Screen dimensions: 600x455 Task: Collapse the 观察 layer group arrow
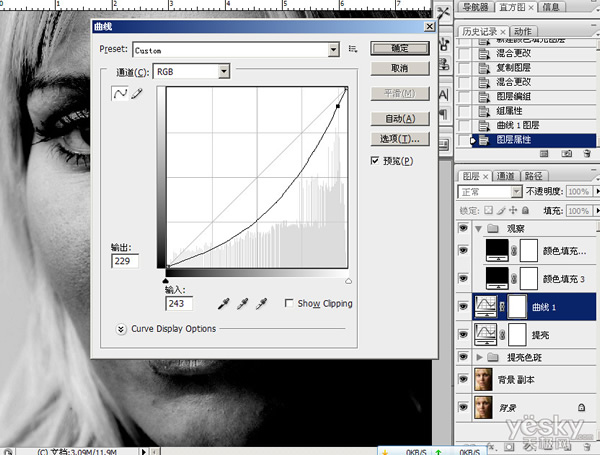pos(478,229)
